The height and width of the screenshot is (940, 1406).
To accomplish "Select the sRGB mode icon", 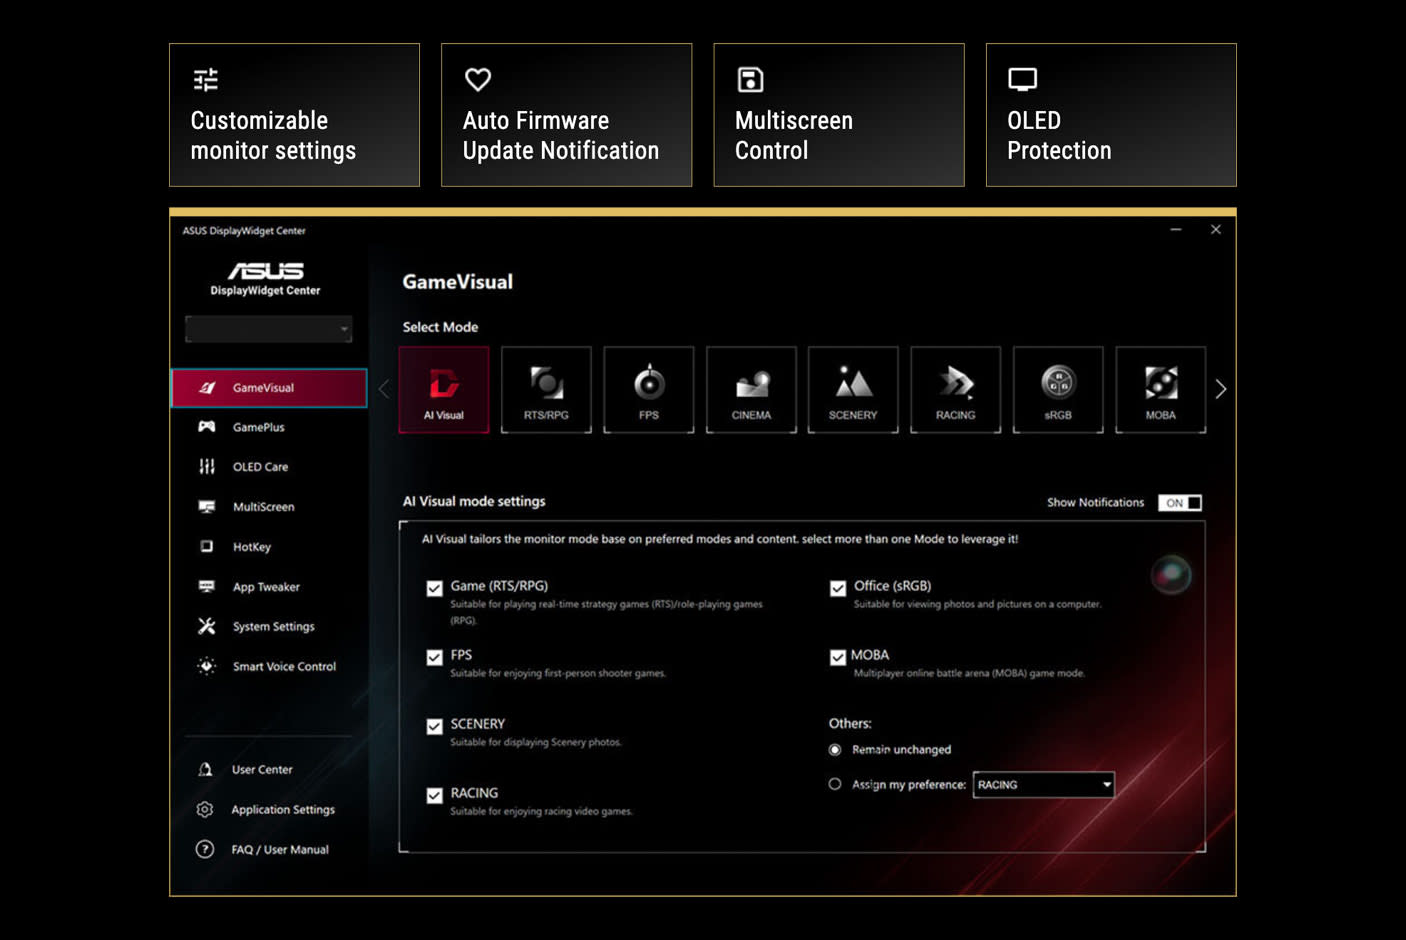I will [x=1058, y=389].
